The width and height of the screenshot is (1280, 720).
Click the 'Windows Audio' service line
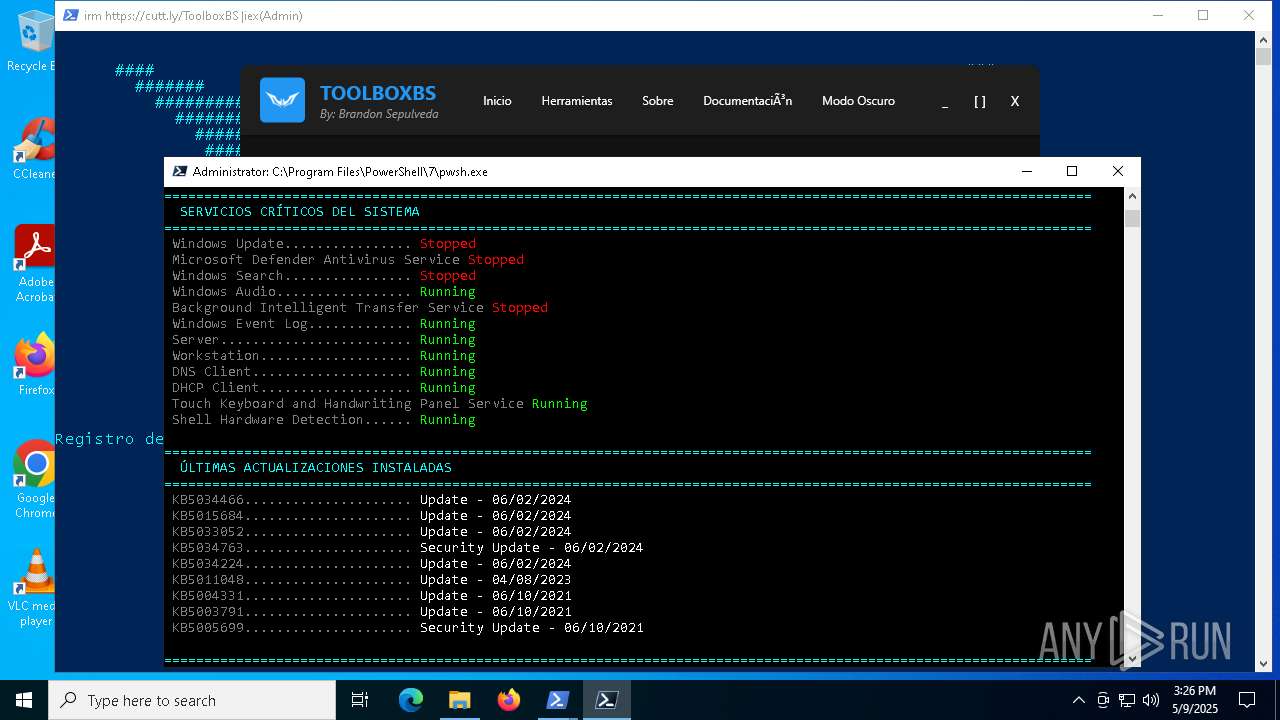[324, 292]
